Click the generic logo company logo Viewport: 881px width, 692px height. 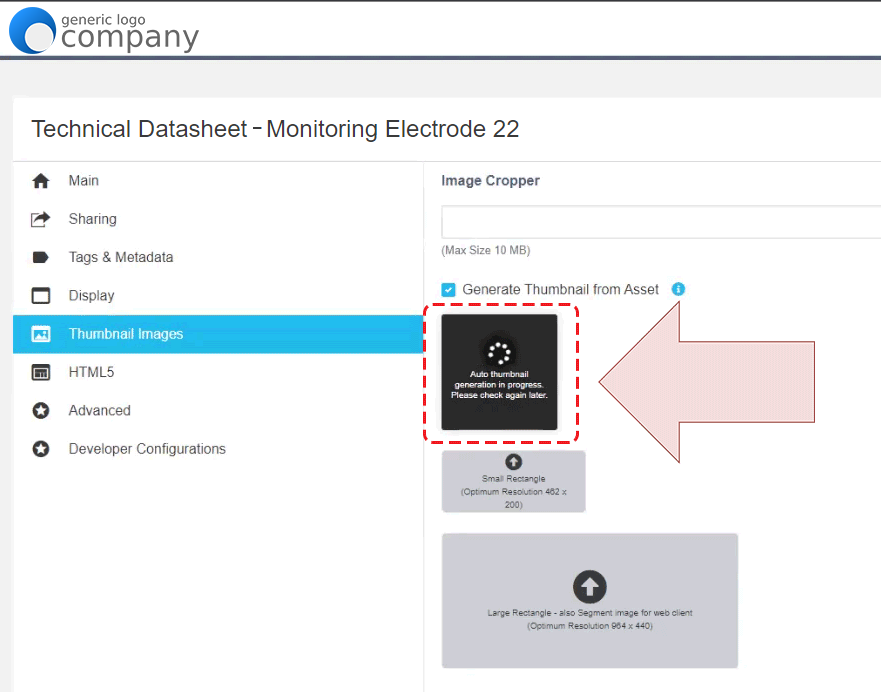(104, 30)
